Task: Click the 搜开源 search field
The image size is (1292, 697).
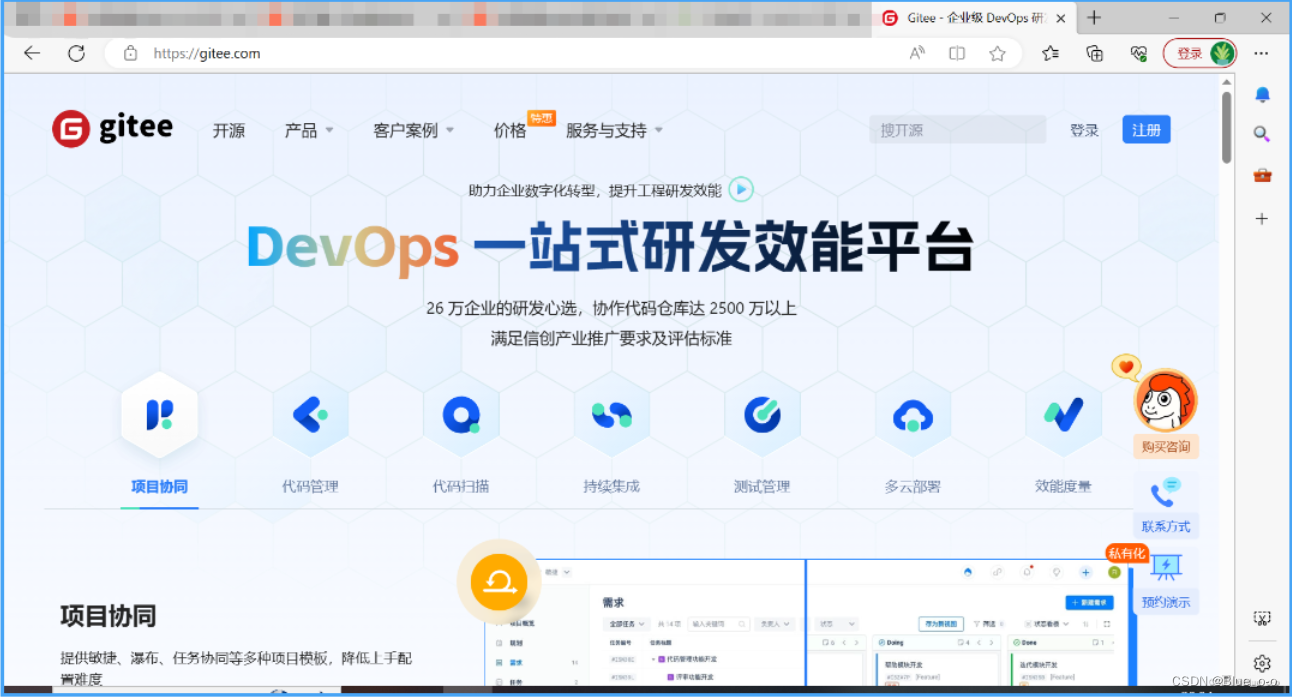Action: (956, 129)
